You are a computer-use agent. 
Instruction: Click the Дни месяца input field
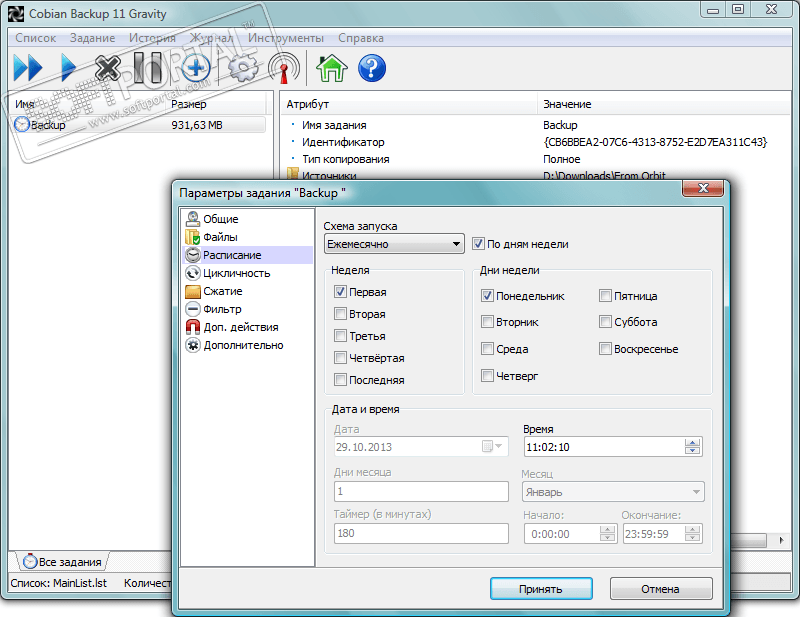(x=421, y=491)
